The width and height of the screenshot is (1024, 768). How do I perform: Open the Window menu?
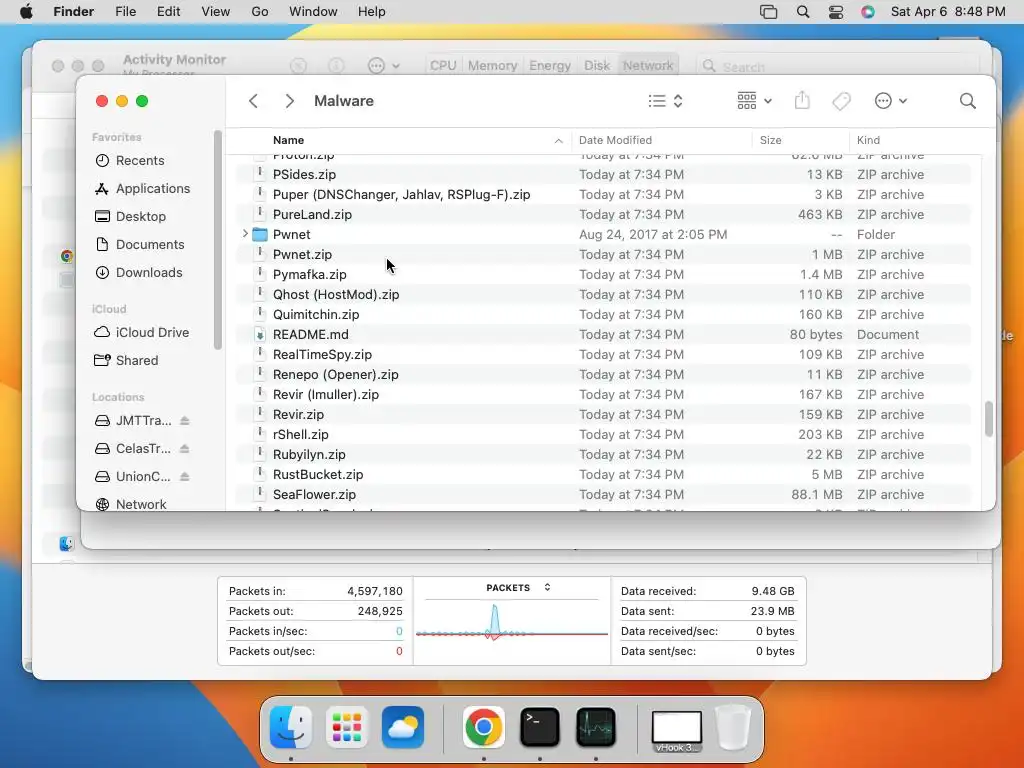pyautogui.click(x=313, y=12)
